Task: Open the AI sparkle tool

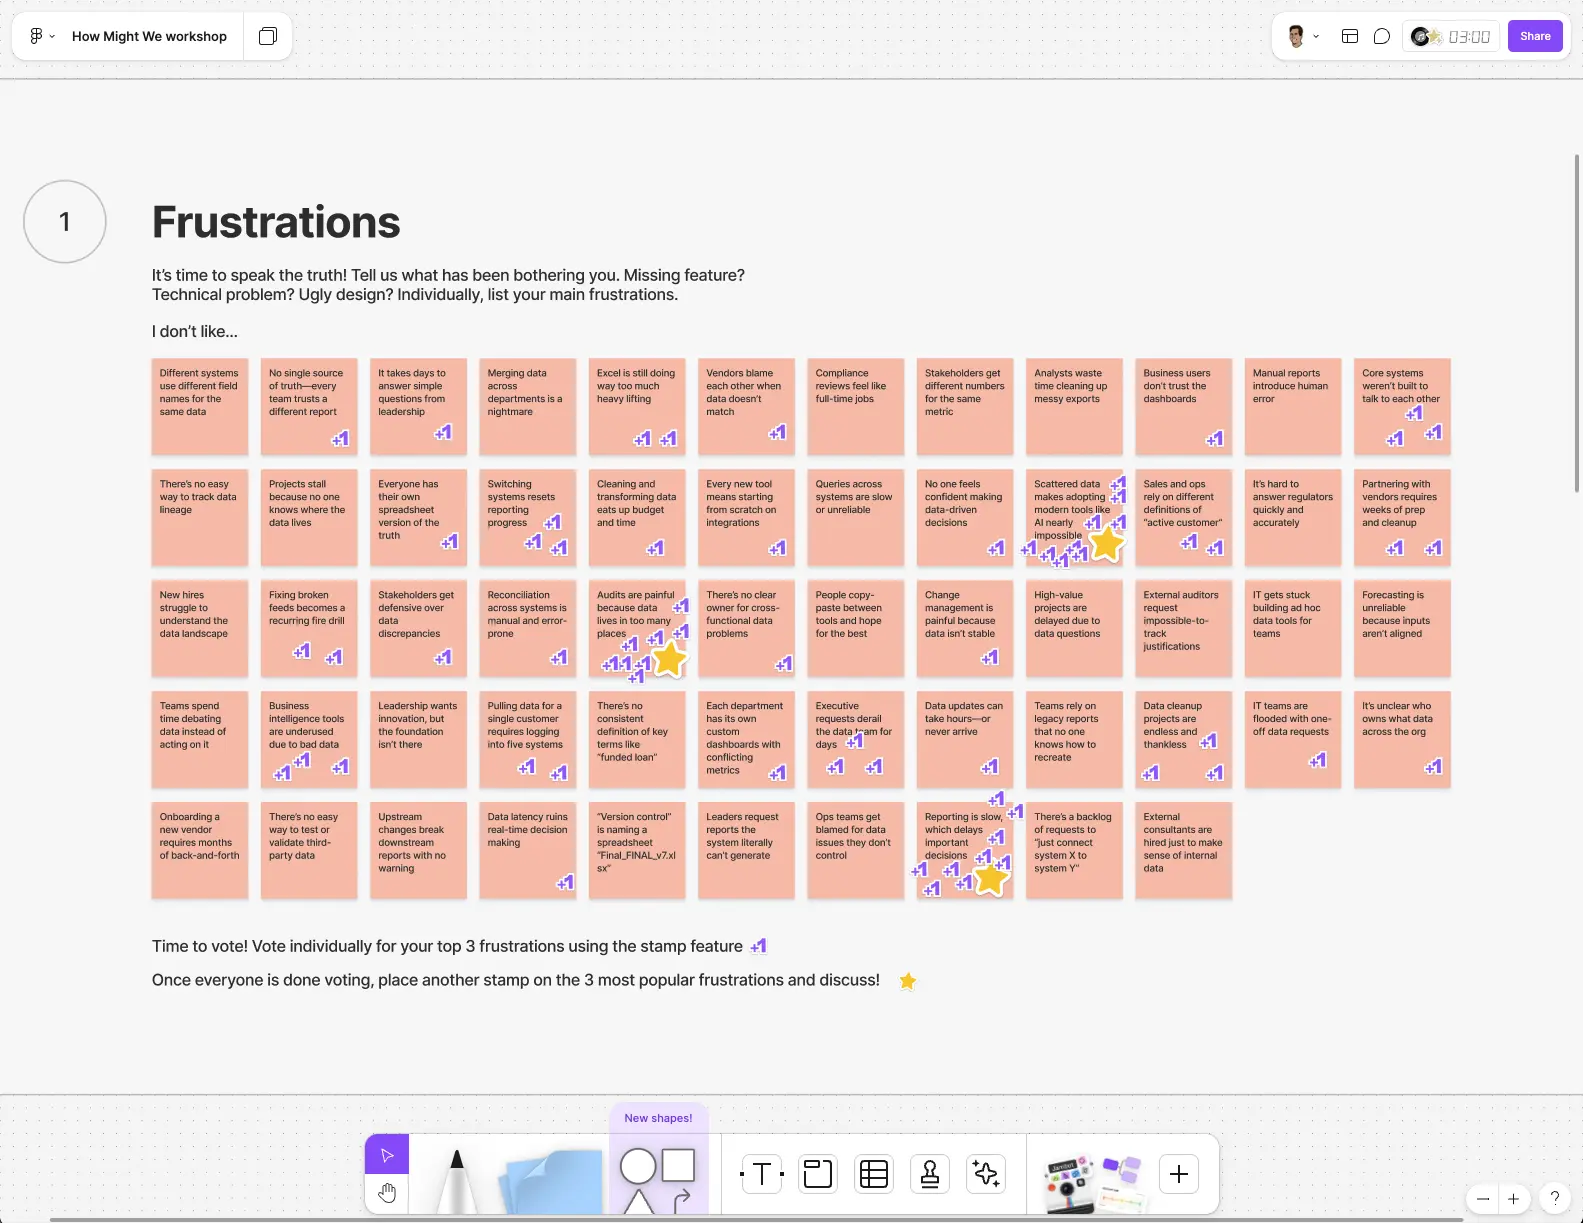Action: coord(986,1174)
